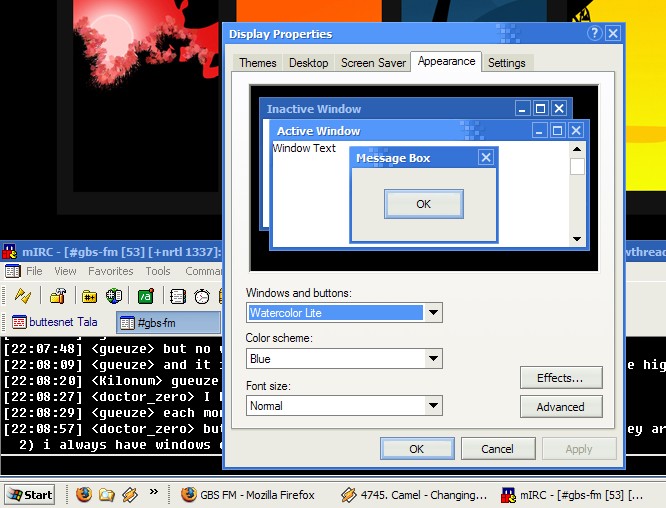666x508 pixels.
Task: Click the preview scrollbar up arrow
Action: [x=577, y=149]
